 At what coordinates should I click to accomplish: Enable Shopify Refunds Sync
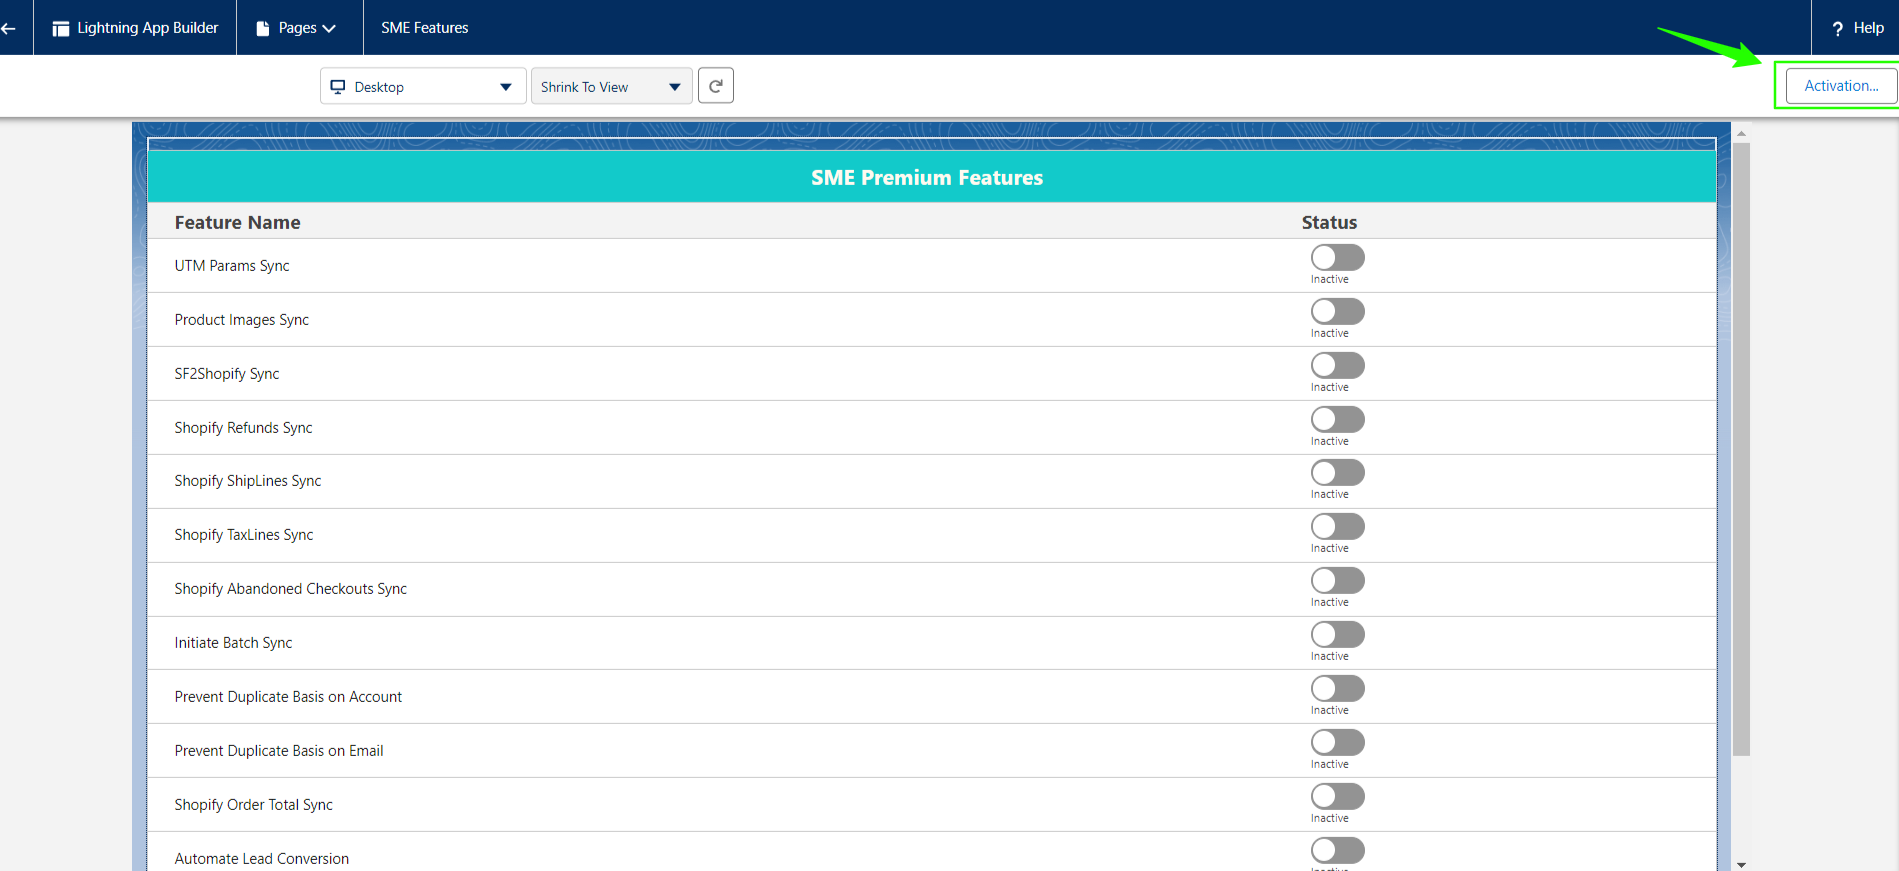click(1337, 420)
